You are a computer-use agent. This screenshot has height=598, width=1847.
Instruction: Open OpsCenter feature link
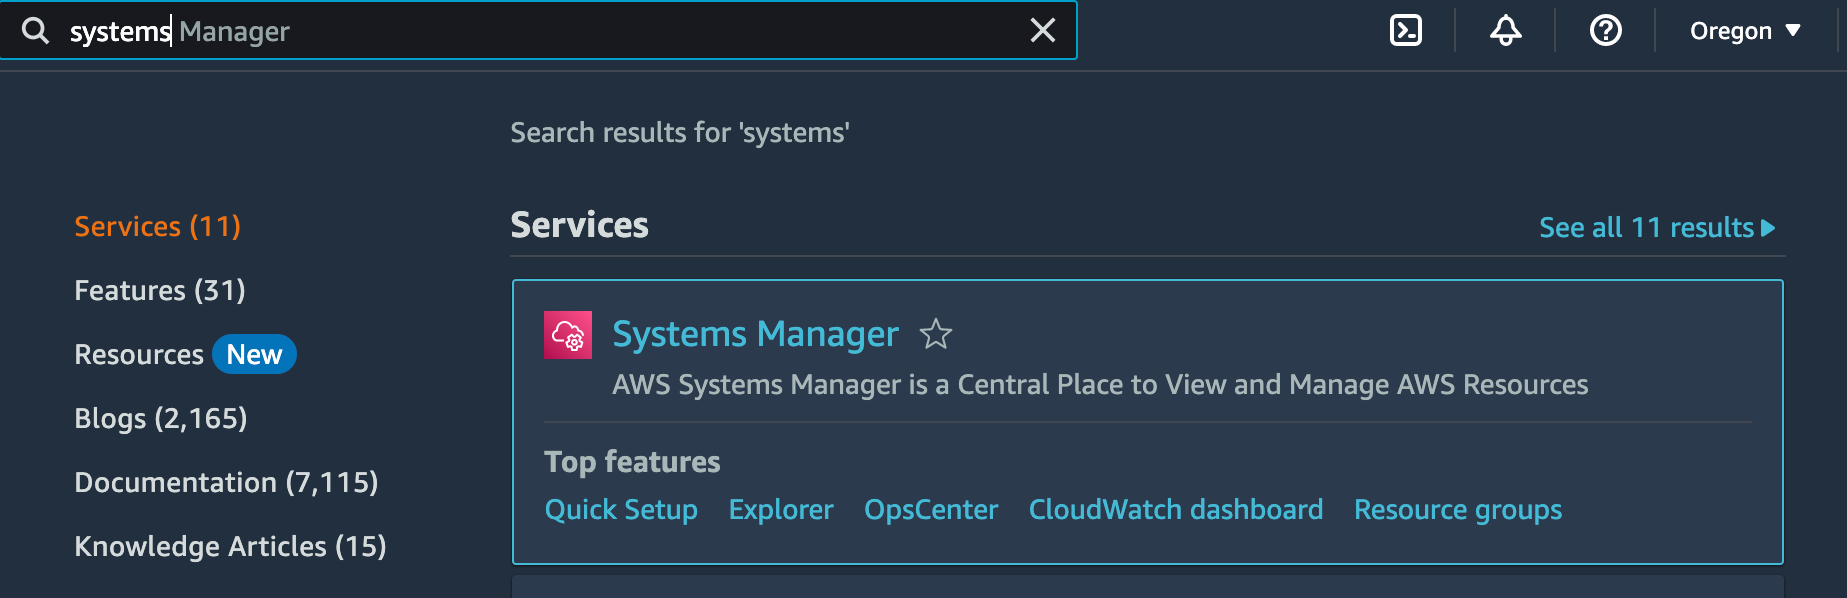pos(931,510)
